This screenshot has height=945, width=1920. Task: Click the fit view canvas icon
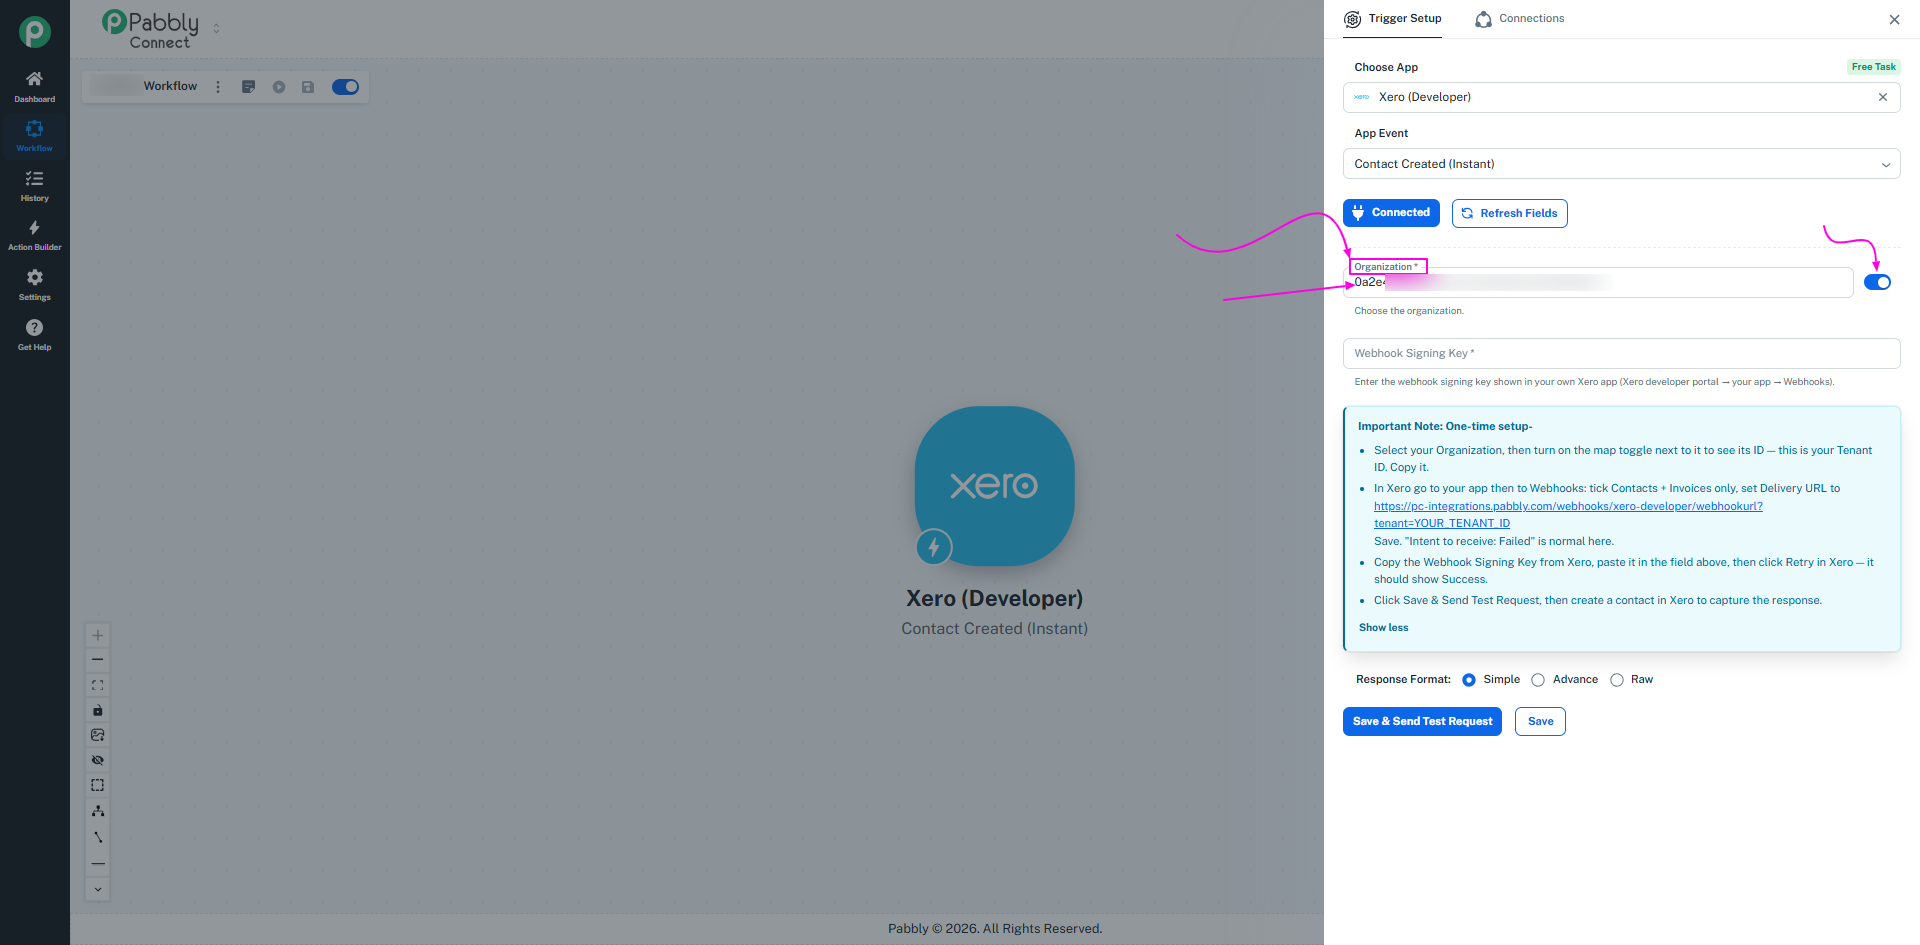pos(98,685)
